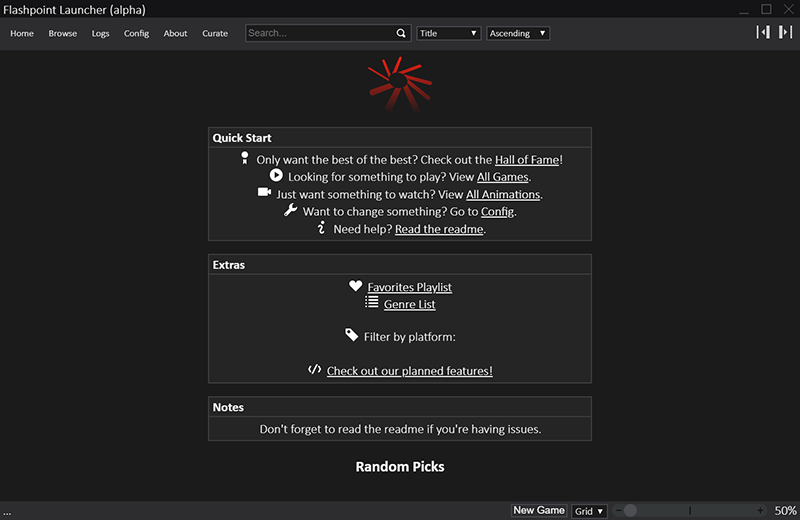The height and width of the screenshot is (520, 800).
Task: Toggle the right sidebar icon
Action: click(785, 32)
